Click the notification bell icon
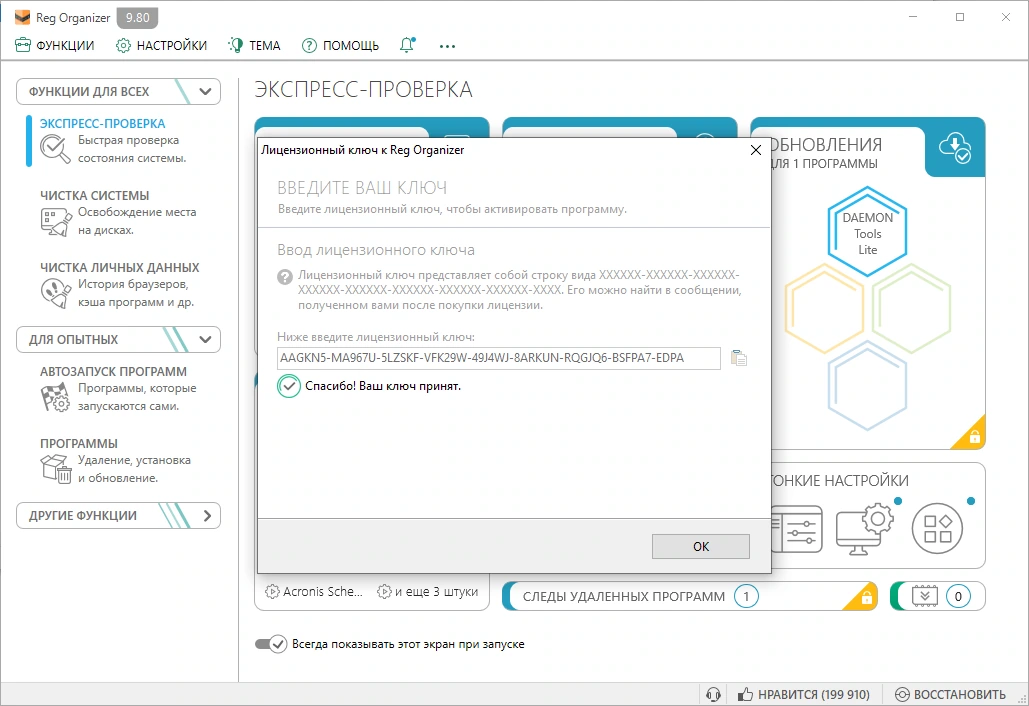This screenshot has width=1029, height=706. [x=407, y=45]
